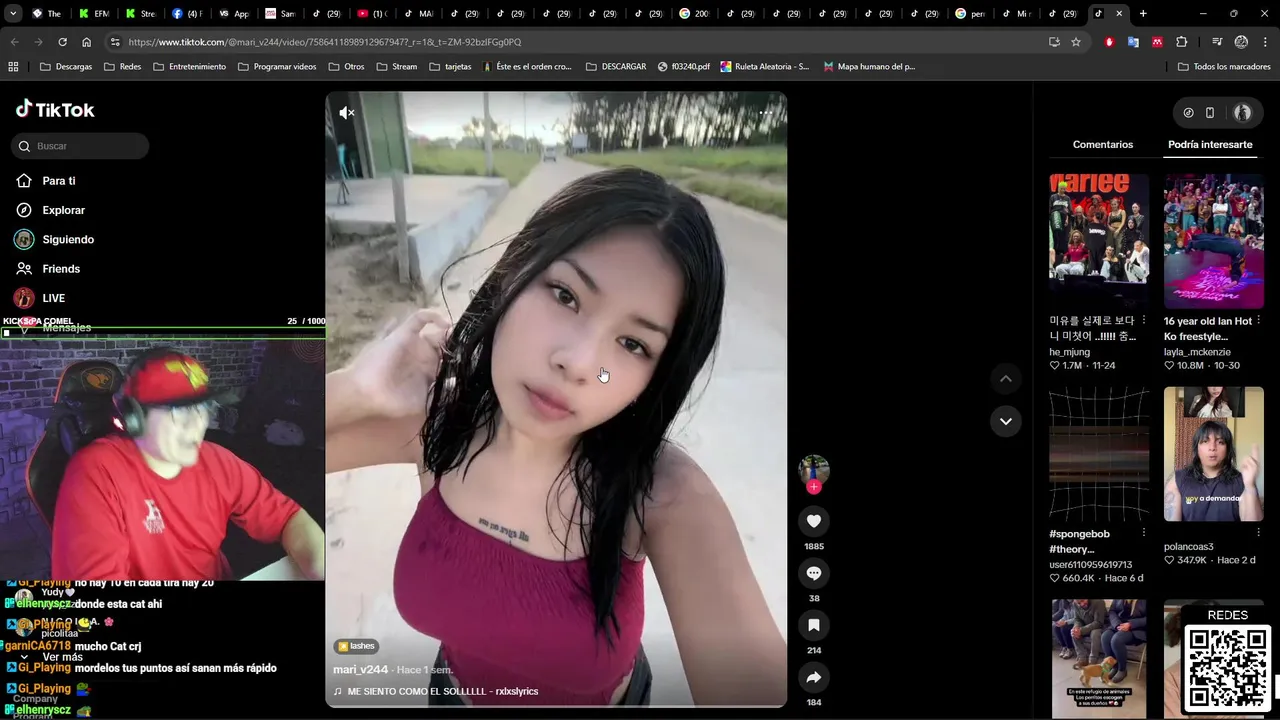Screen dimensions: 1280x720
Task: Focus the Buscar search field
Action: tap(81, 146)
